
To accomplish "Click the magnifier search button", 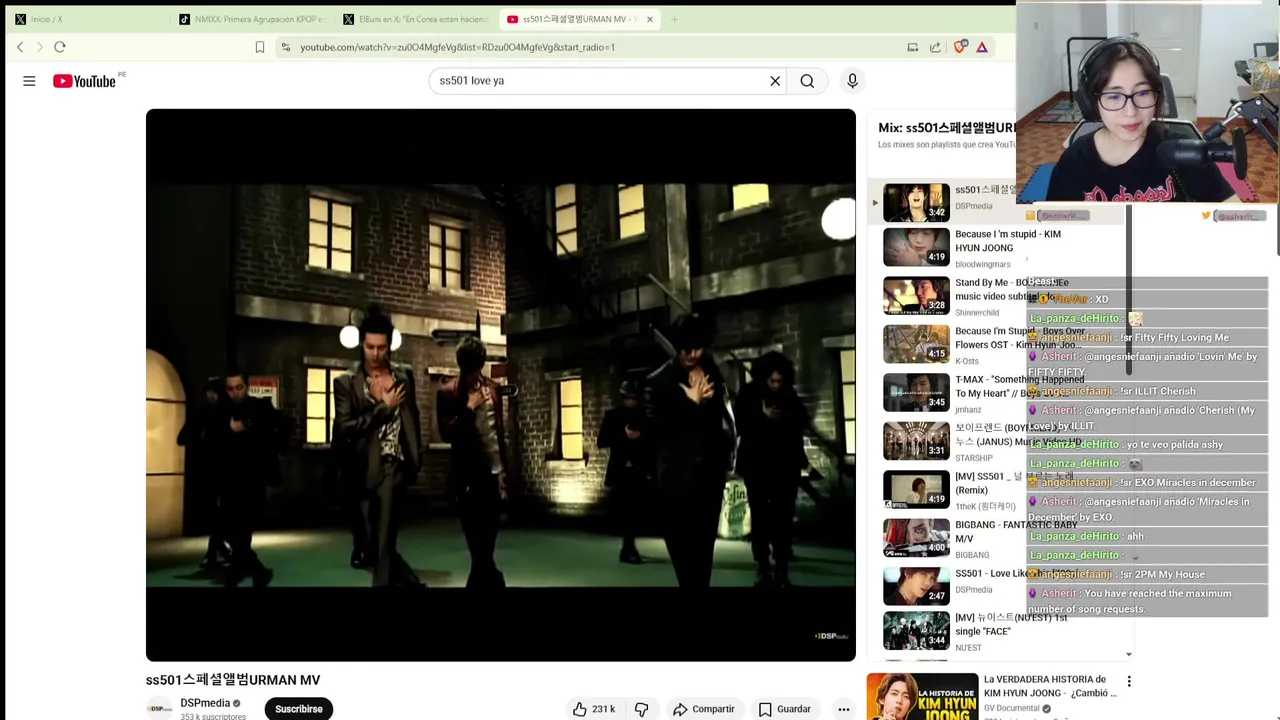I will [807, 81].
